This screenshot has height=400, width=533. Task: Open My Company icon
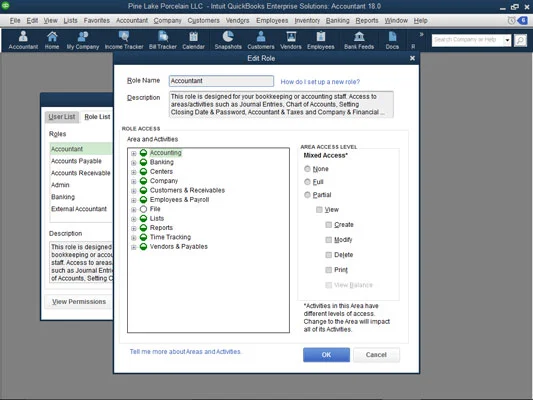[x=83, y=40]
